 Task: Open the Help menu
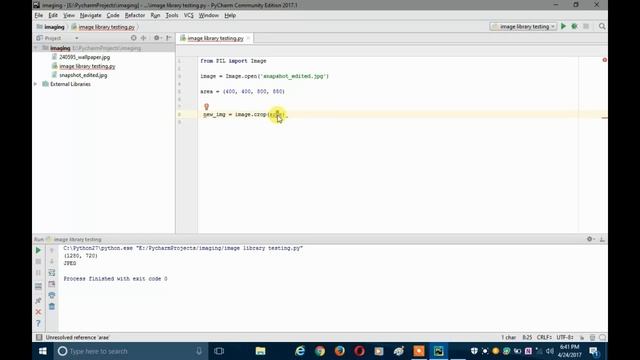point(230,16)
